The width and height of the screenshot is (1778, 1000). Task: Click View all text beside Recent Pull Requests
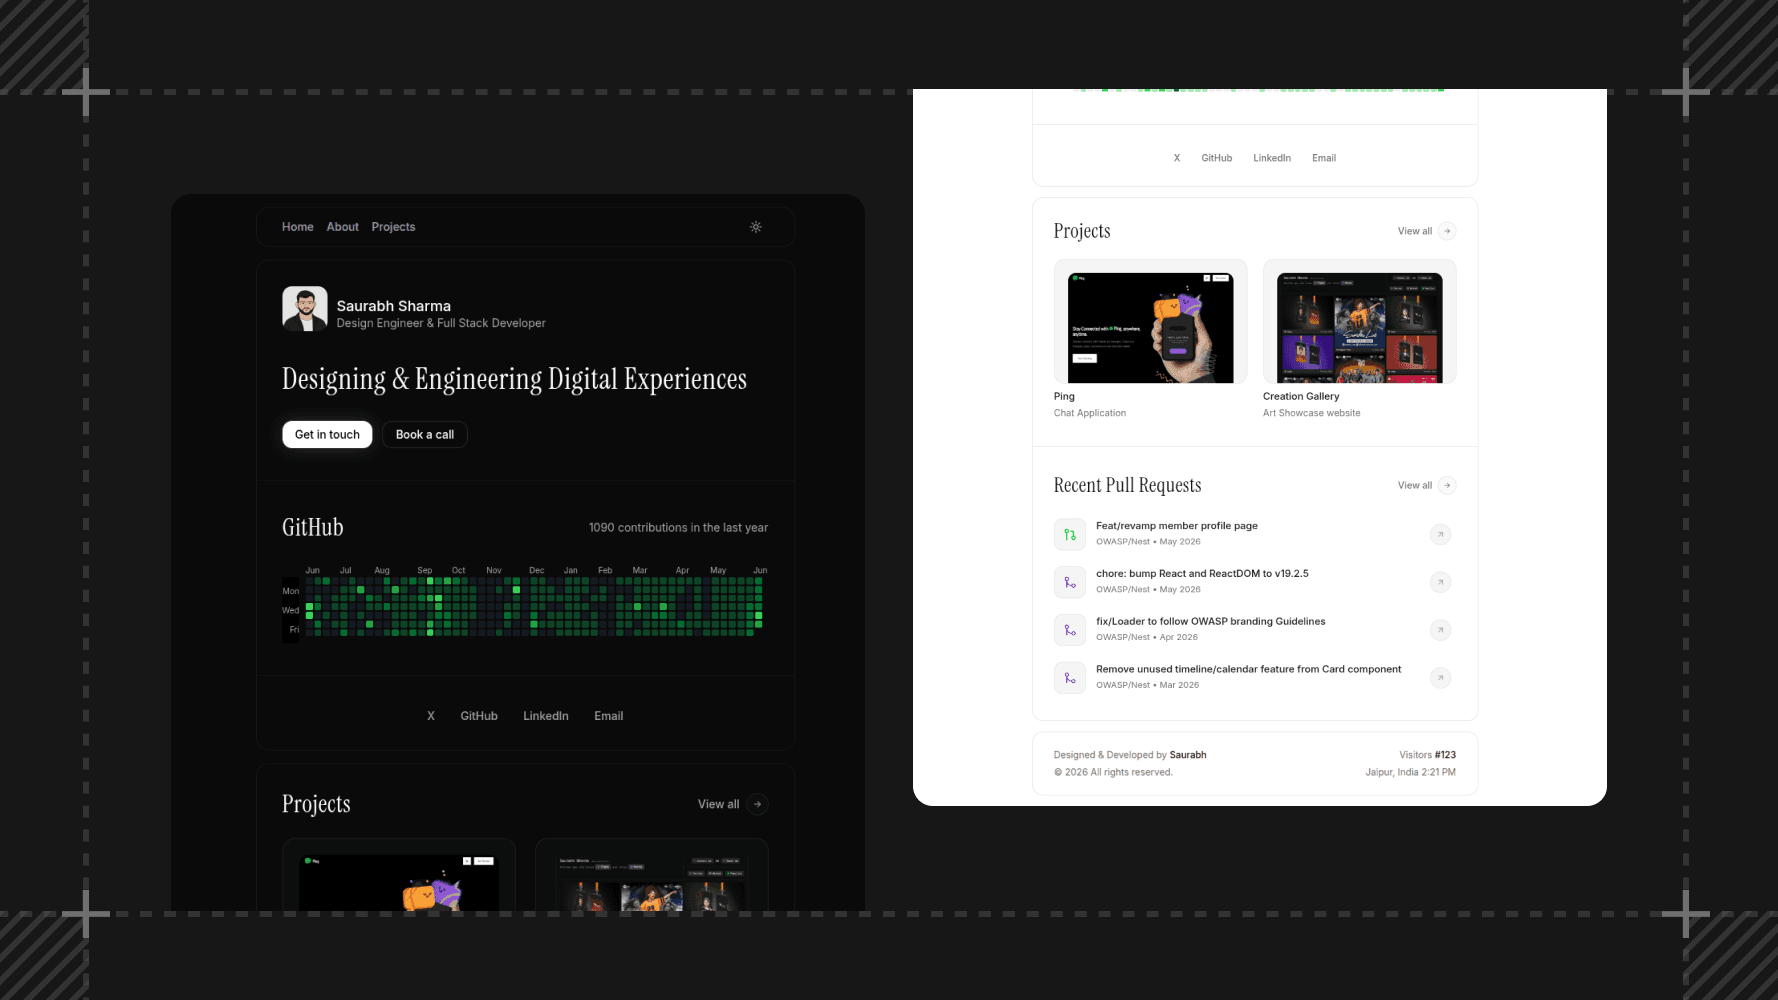pos(1415,485)
